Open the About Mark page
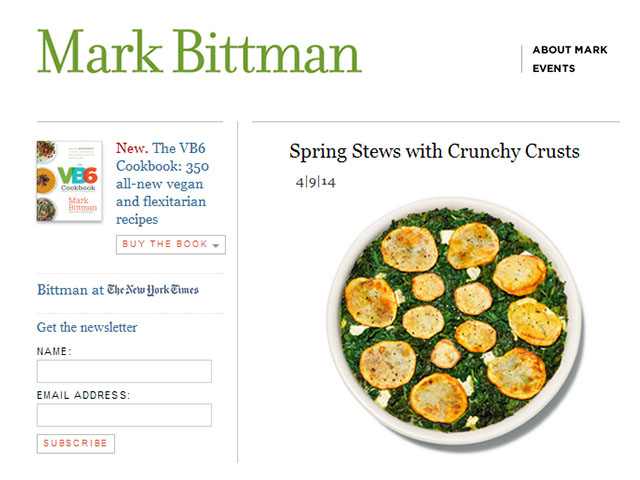640x480 pixels. pyautogui.click(x=570, y=50)
